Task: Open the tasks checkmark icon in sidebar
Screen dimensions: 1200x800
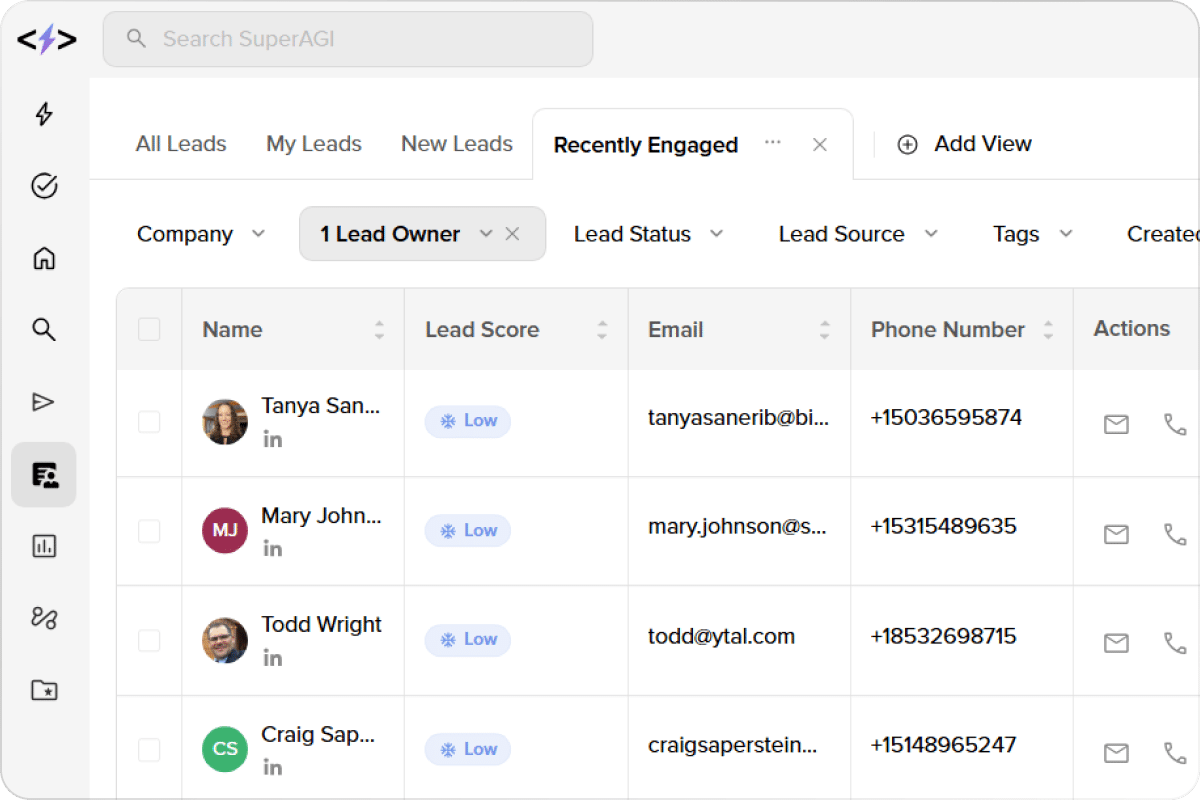Action: 44,186
